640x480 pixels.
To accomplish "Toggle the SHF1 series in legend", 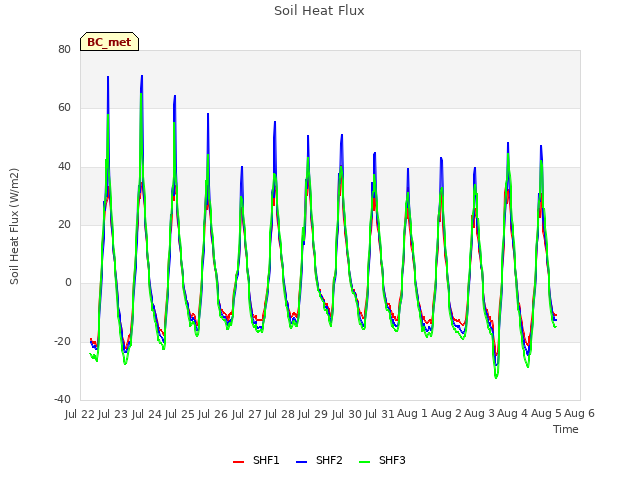I will [256, 460].
